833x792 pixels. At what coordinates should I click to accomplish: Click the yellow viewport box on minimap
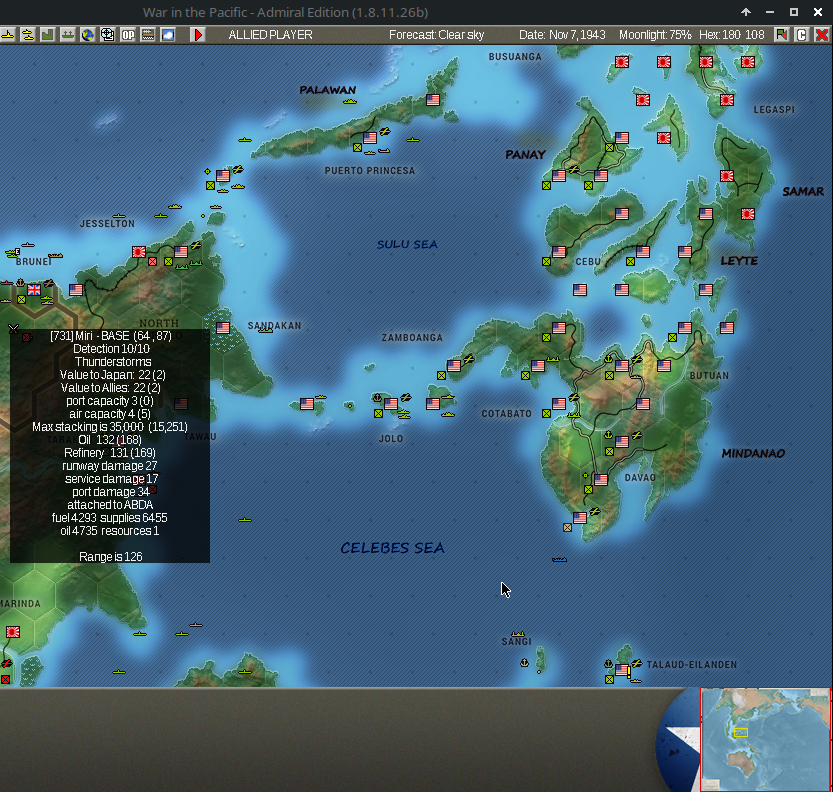tap(741, 733)
